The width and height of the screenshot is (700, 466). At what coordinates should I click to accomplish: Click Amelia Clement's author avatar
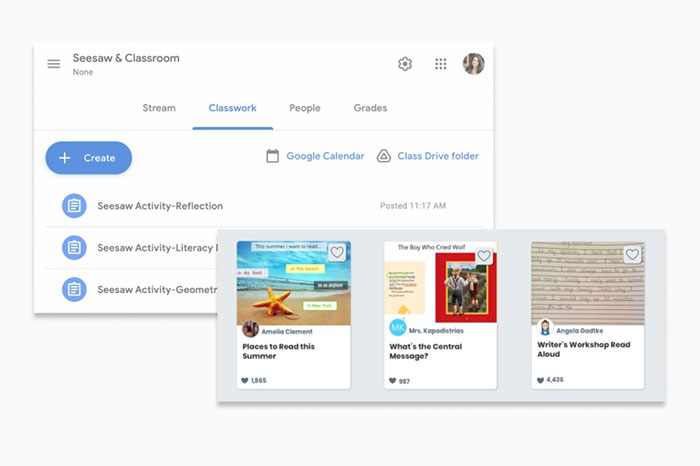pyautogui.click(x=250, y=329)
